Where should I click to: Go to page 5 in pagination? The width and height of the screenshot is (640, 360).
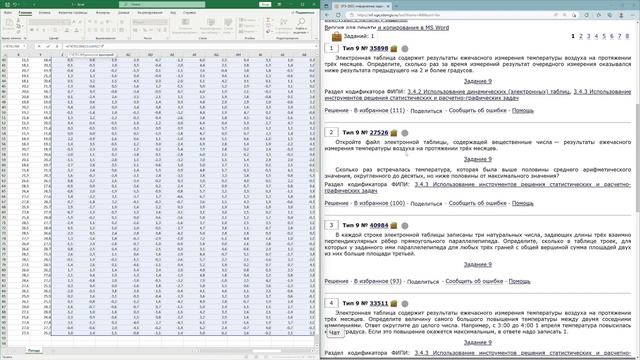[x=604, y=36]
